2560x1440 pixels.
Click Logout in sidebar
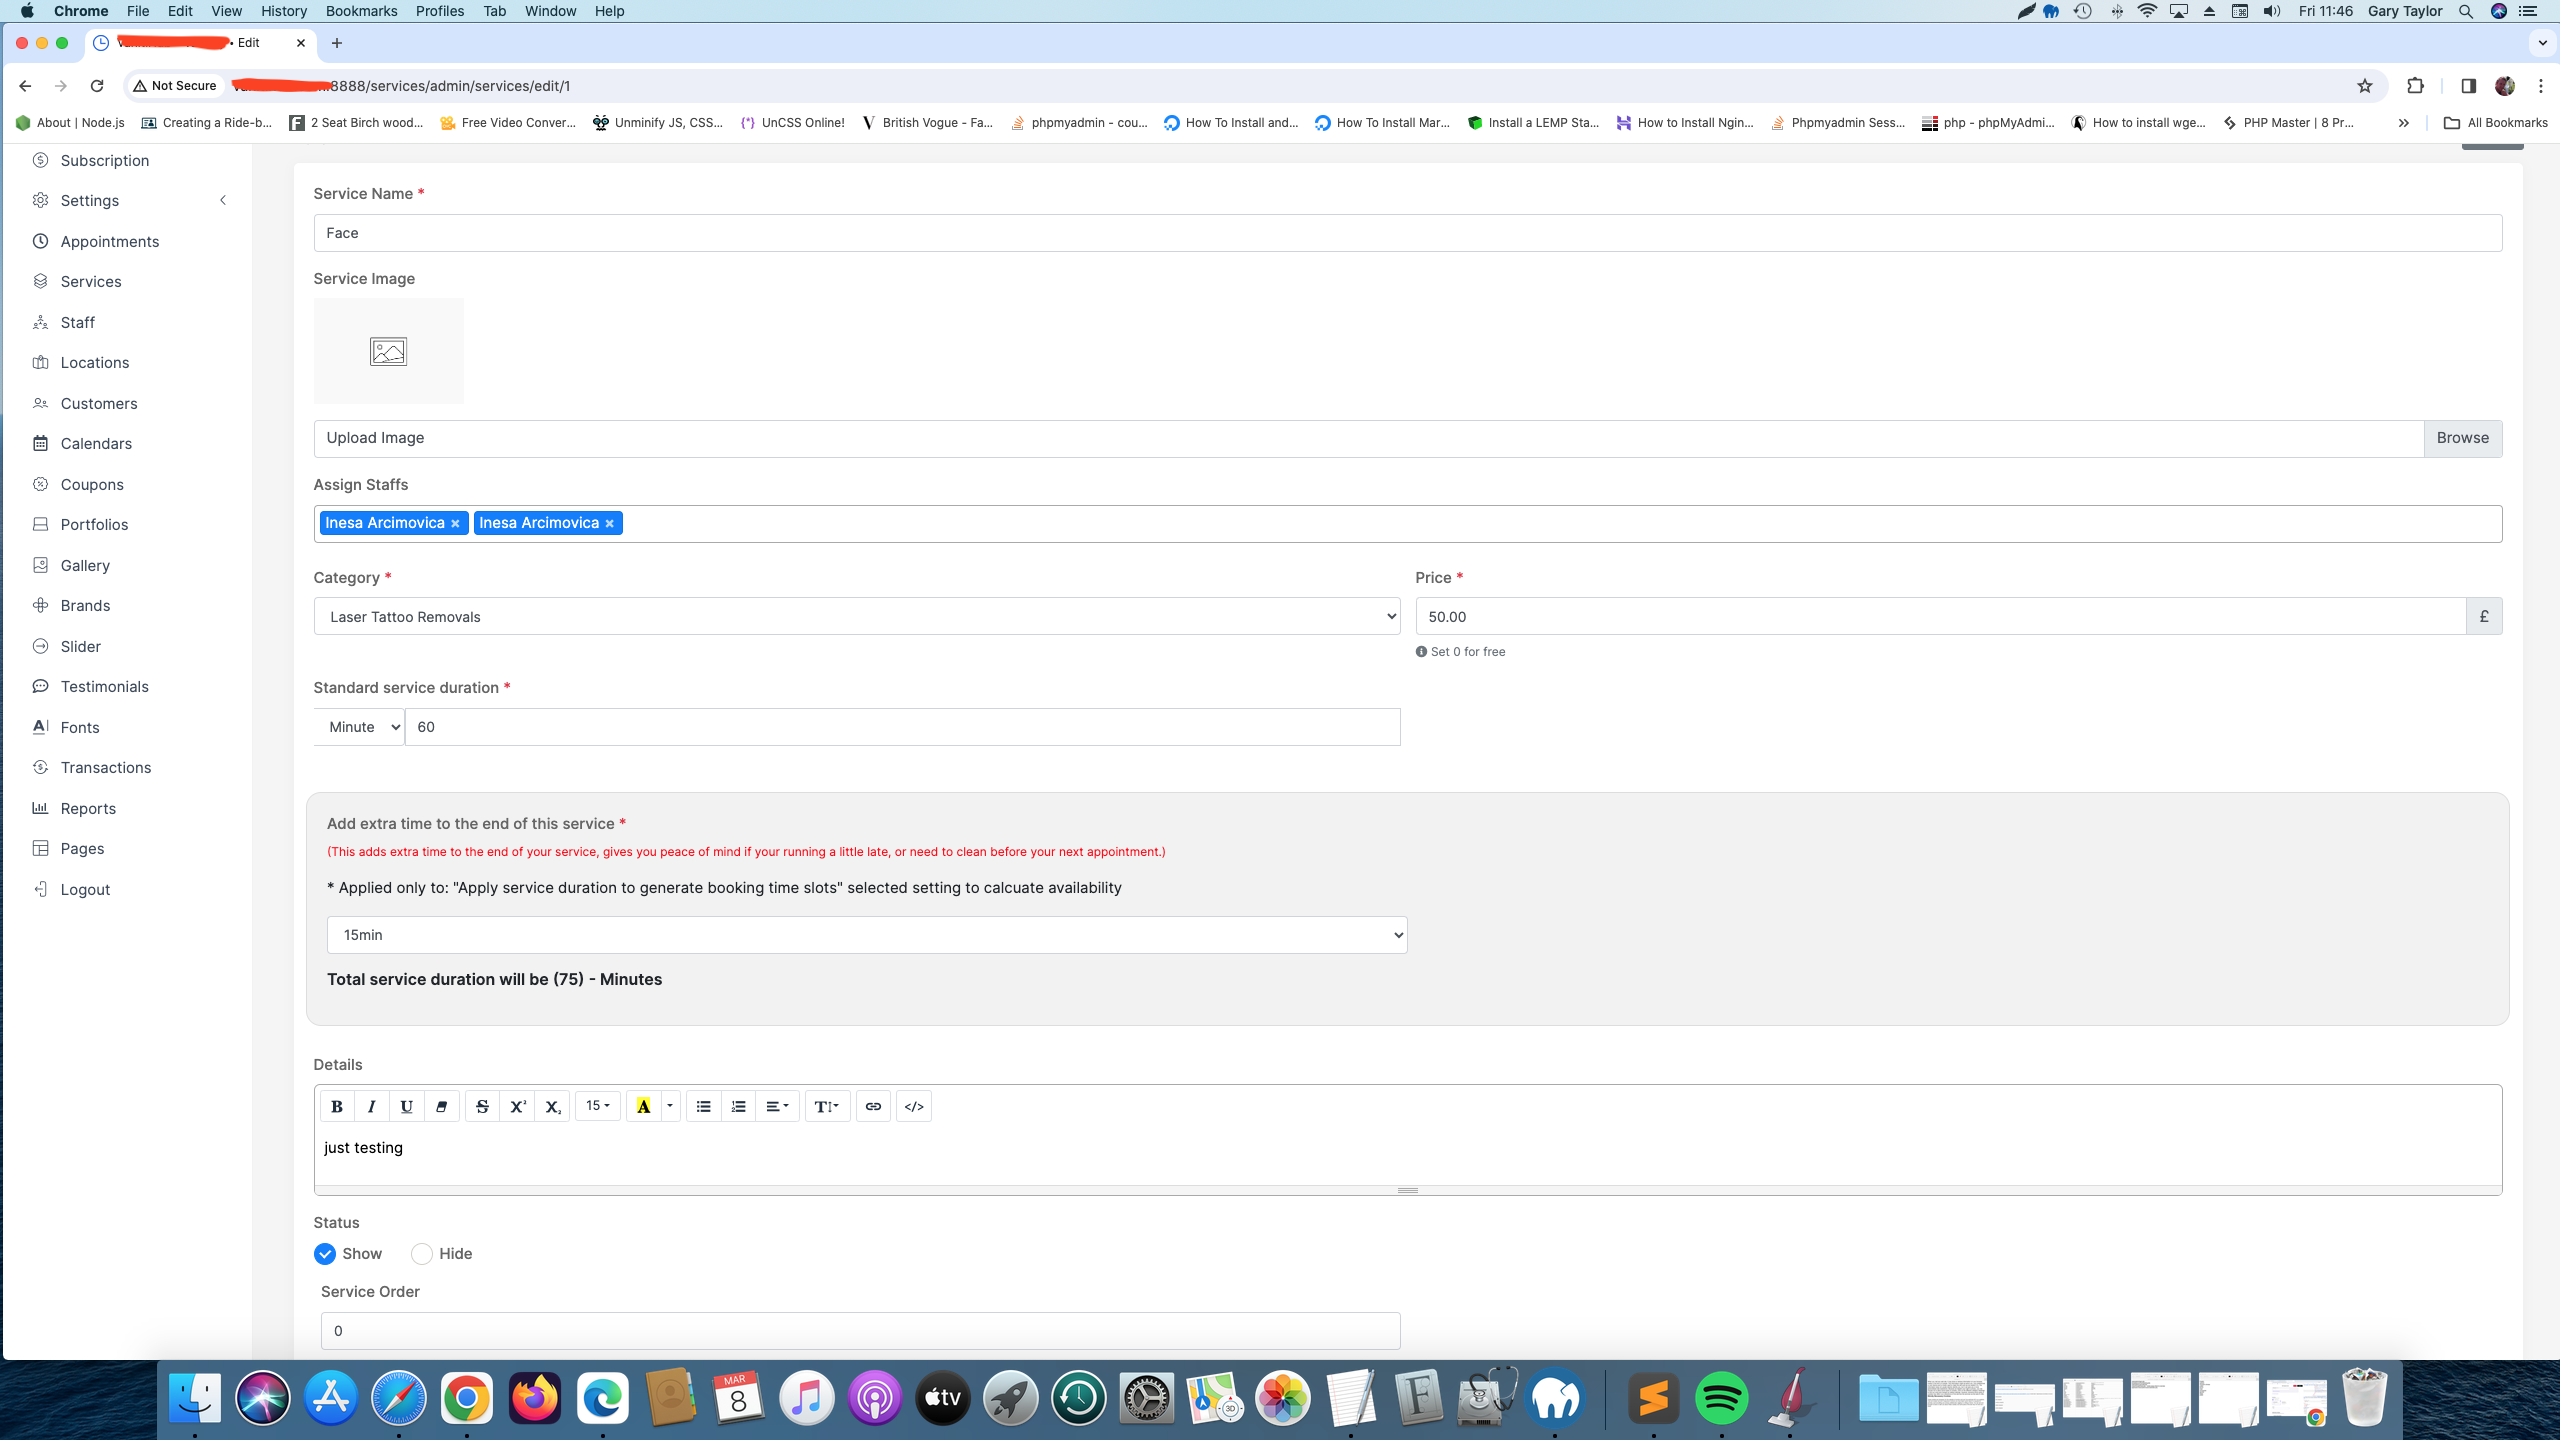coord(84,889)
